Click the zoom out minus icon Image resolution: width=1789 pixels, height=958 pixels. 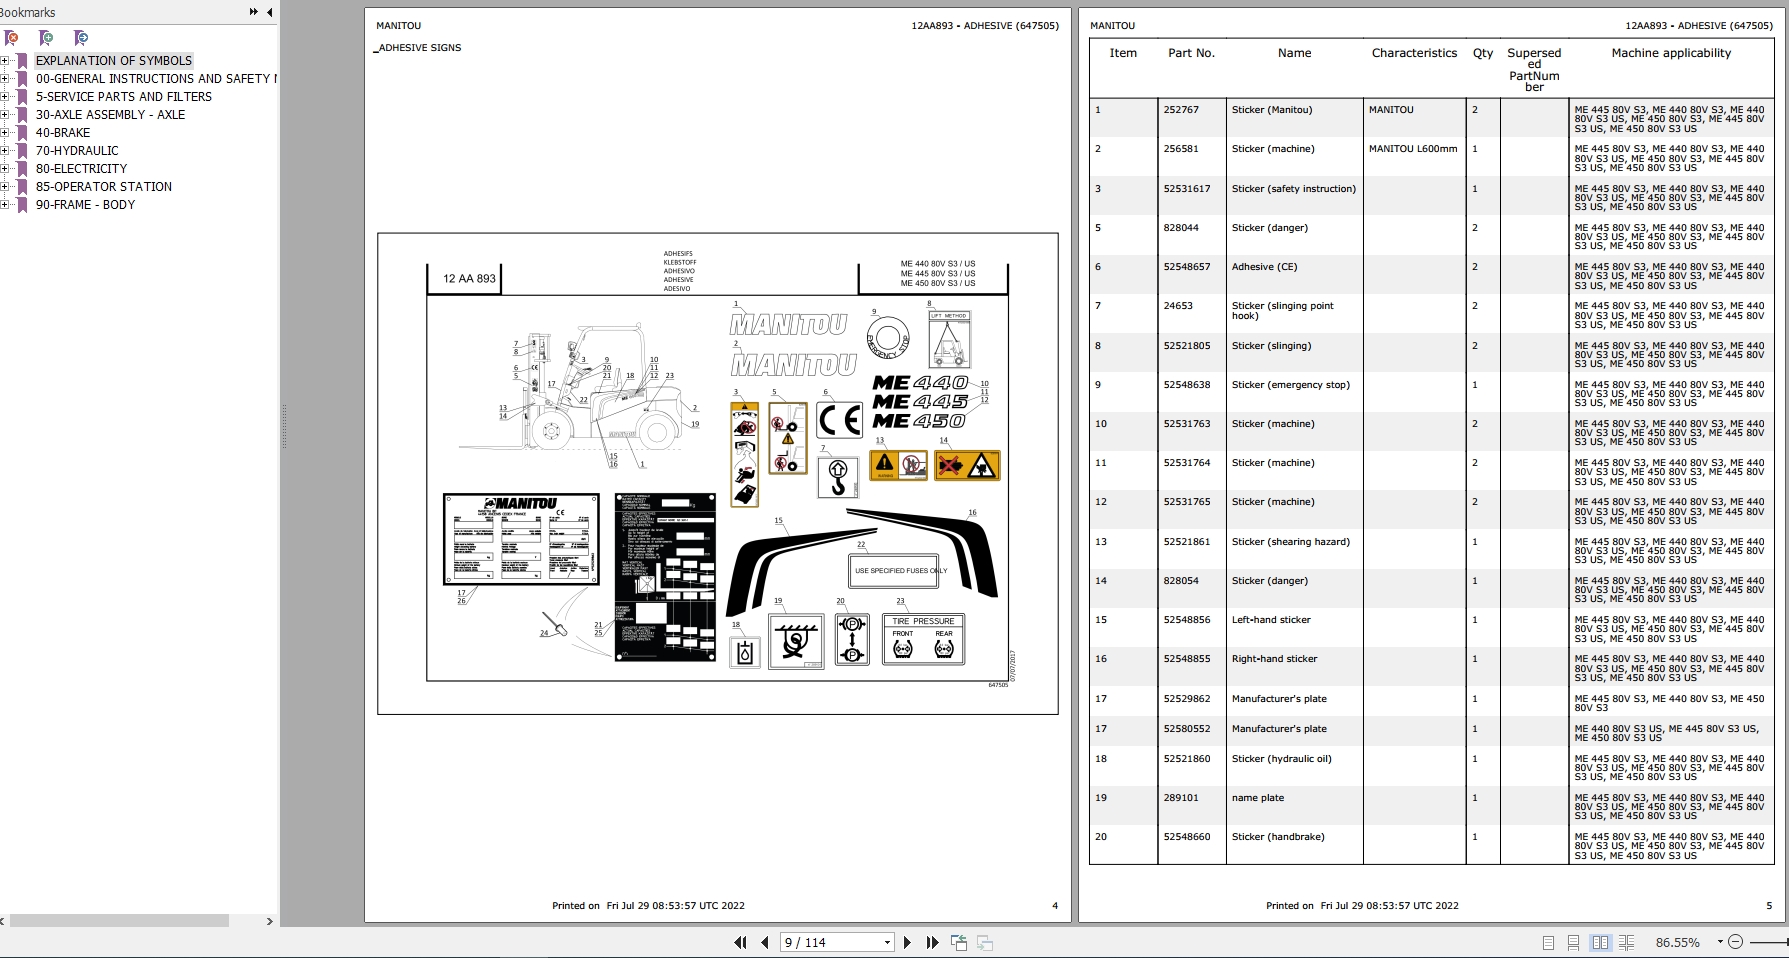[1735, 942]
